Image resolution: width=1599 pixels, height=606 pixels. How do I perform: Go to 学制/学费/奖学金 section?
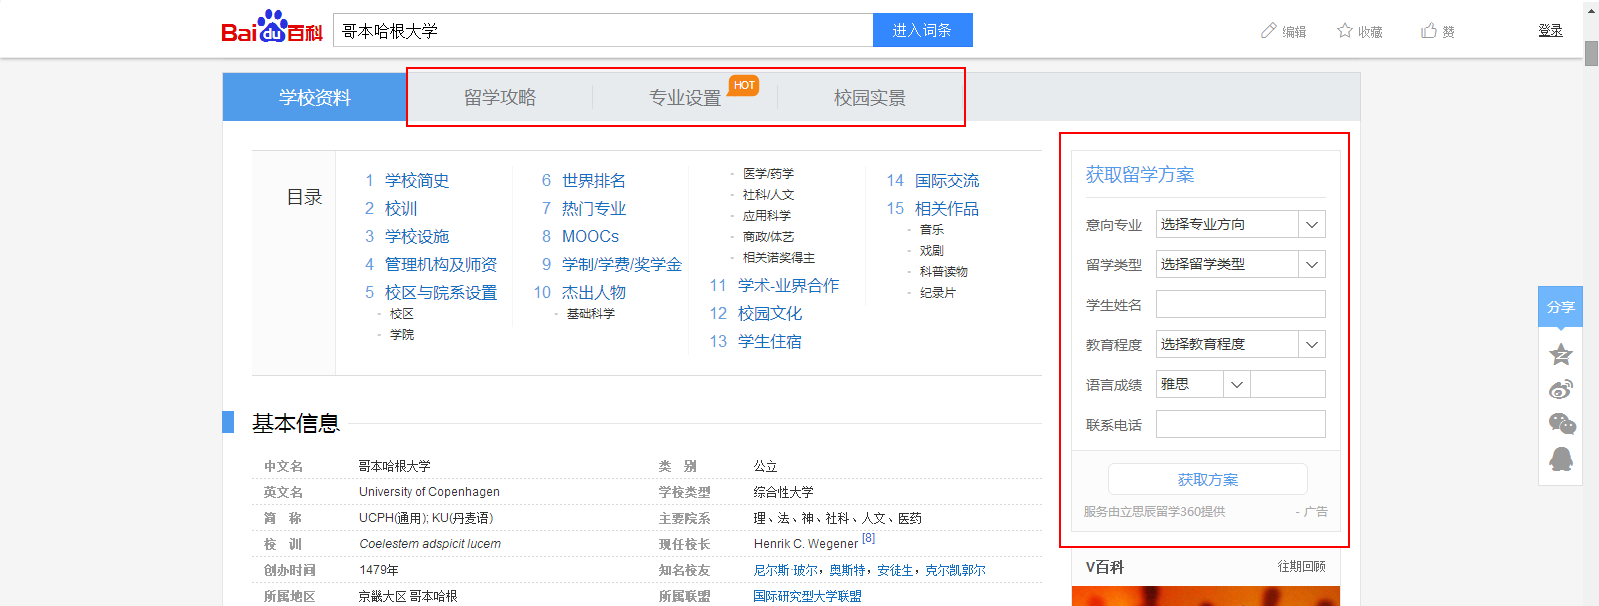tap(622, 264)
